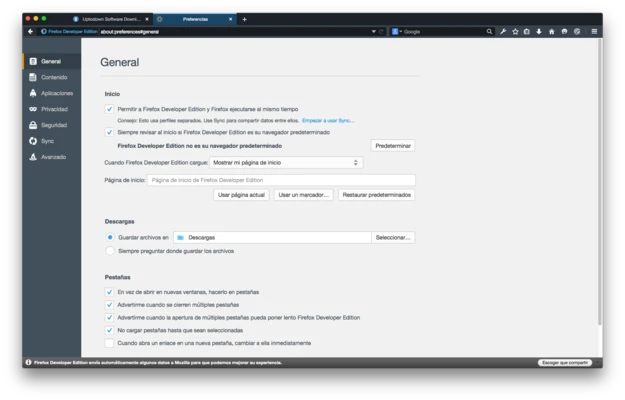625x400 pixels.
Task: Close the Preferencias tab
Action: click(x=230, y=19)
